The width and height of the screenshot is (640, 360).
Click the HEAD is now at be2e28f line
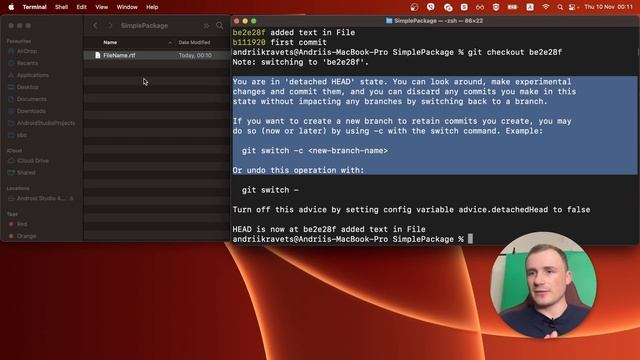329,229
